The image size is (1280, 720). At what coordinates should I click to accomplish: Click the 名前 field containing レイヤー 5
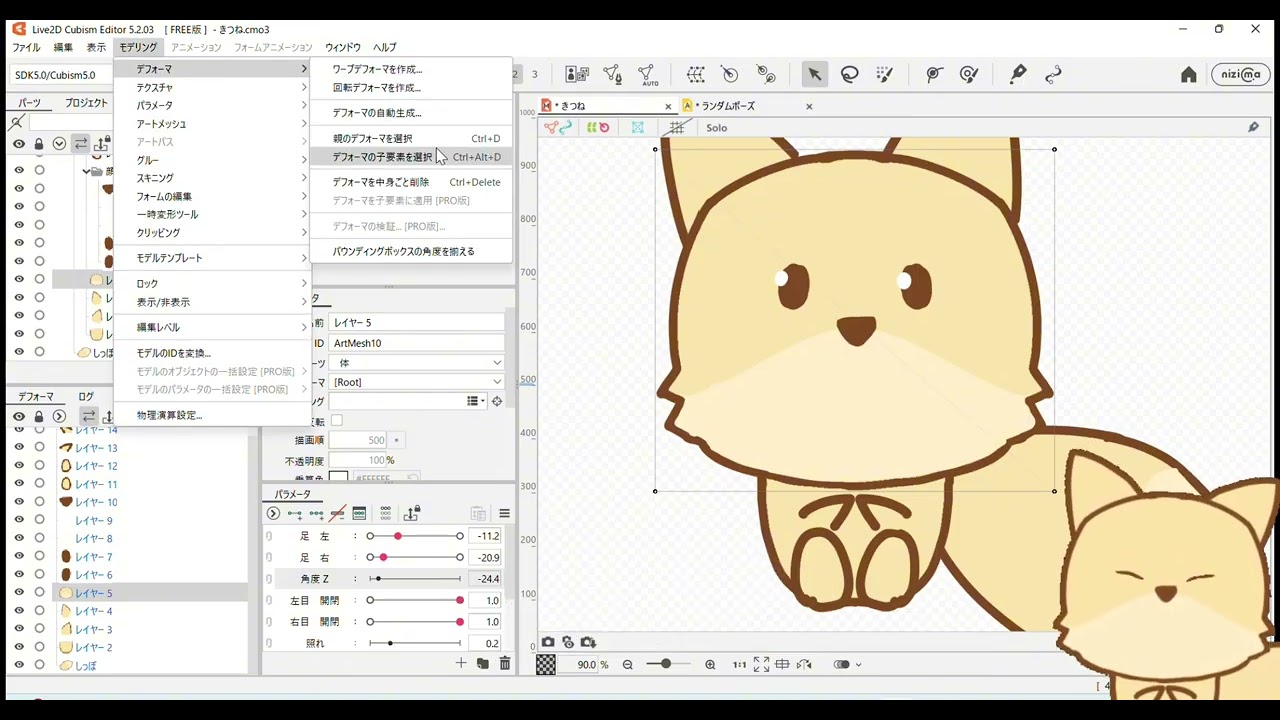[x=416, y=323]
